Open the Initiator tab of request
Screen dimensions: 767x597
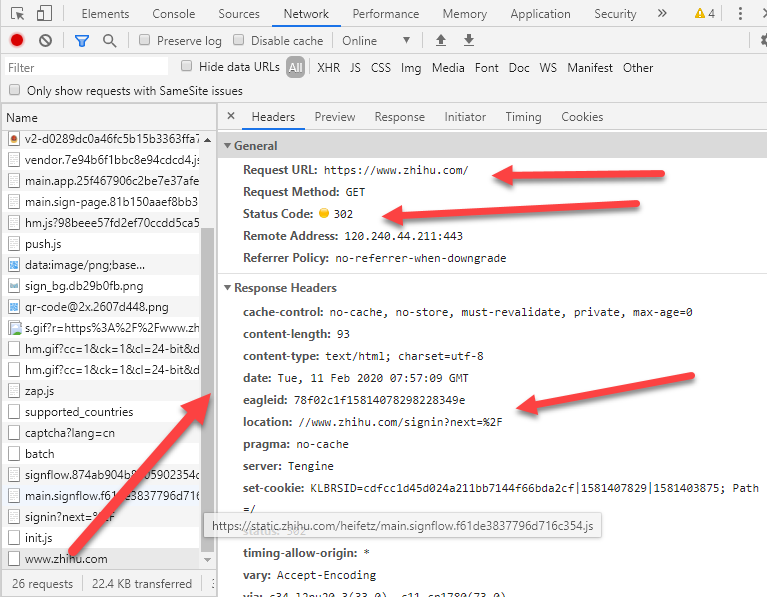click(x=465, y=117)
